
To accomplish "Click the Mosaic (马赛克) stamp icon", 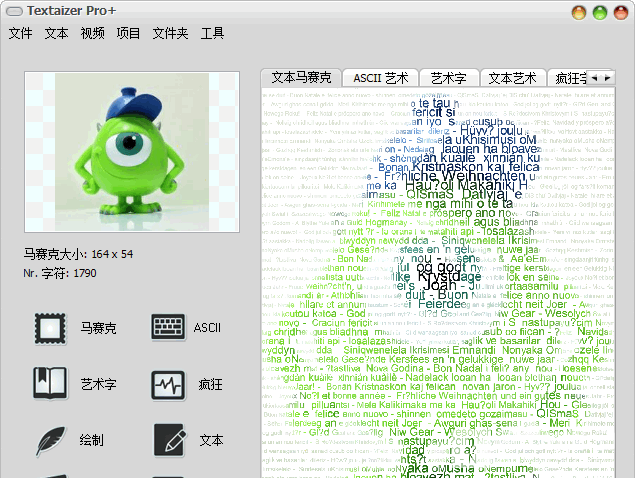I will tap(50, 328).
